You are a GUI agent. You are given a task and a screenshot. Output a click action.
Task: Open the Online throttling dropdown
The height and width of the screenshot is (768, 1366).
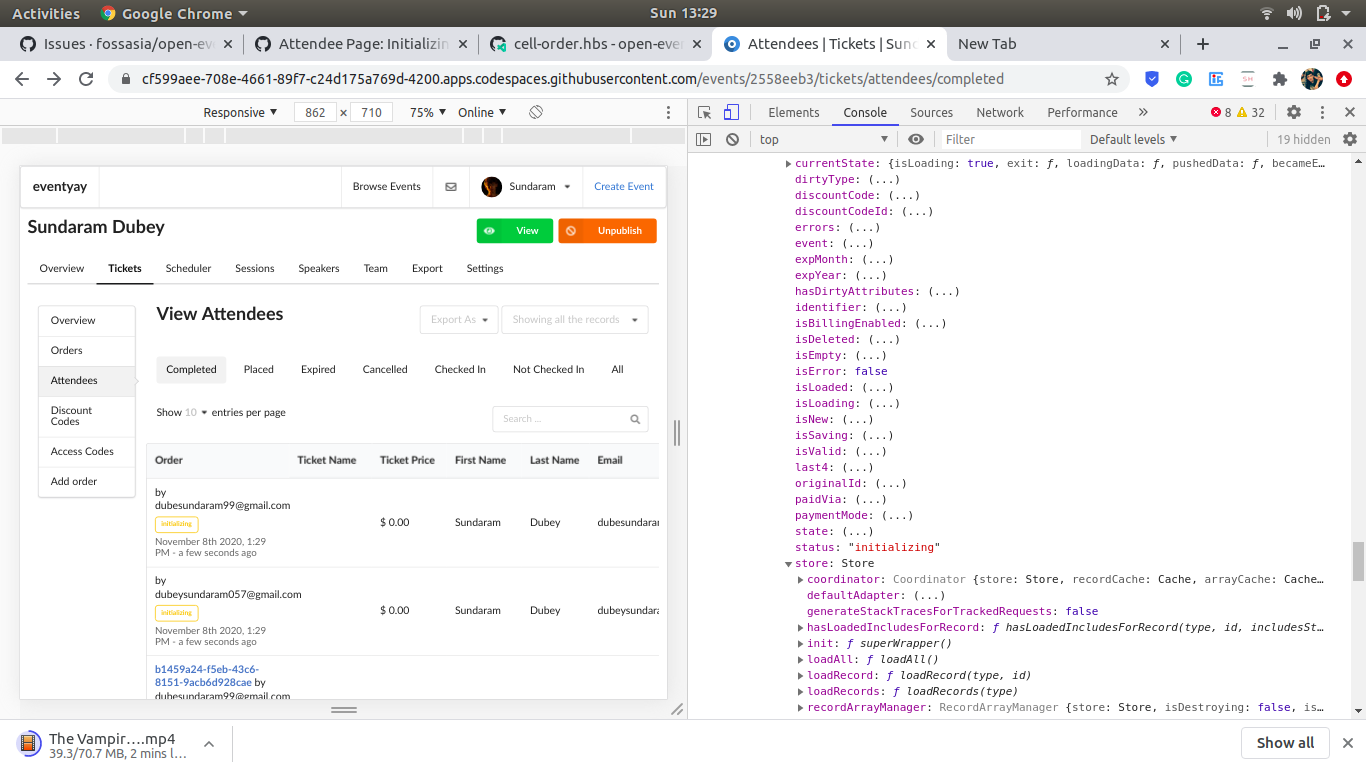(x=482, y=112)
